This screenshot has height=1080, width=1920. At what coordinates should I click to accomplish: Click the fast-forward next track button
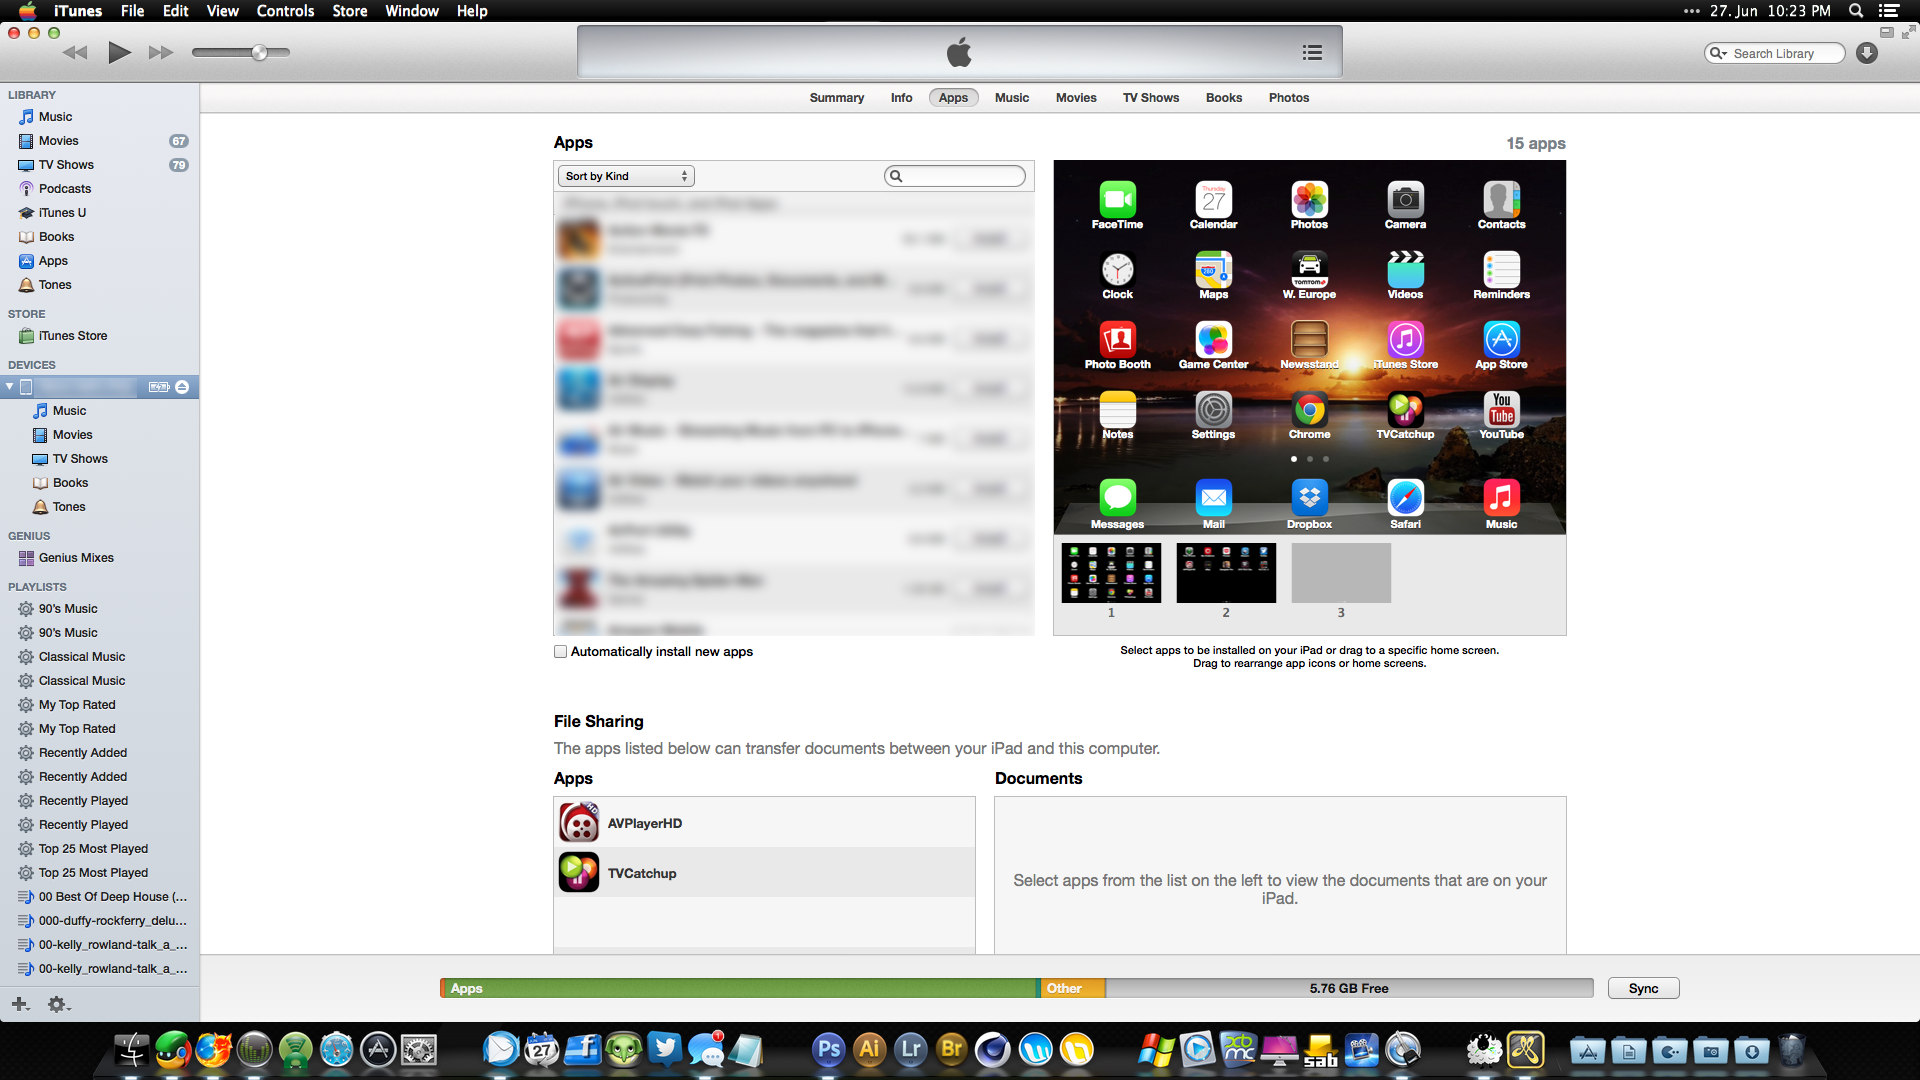(161, 52)
